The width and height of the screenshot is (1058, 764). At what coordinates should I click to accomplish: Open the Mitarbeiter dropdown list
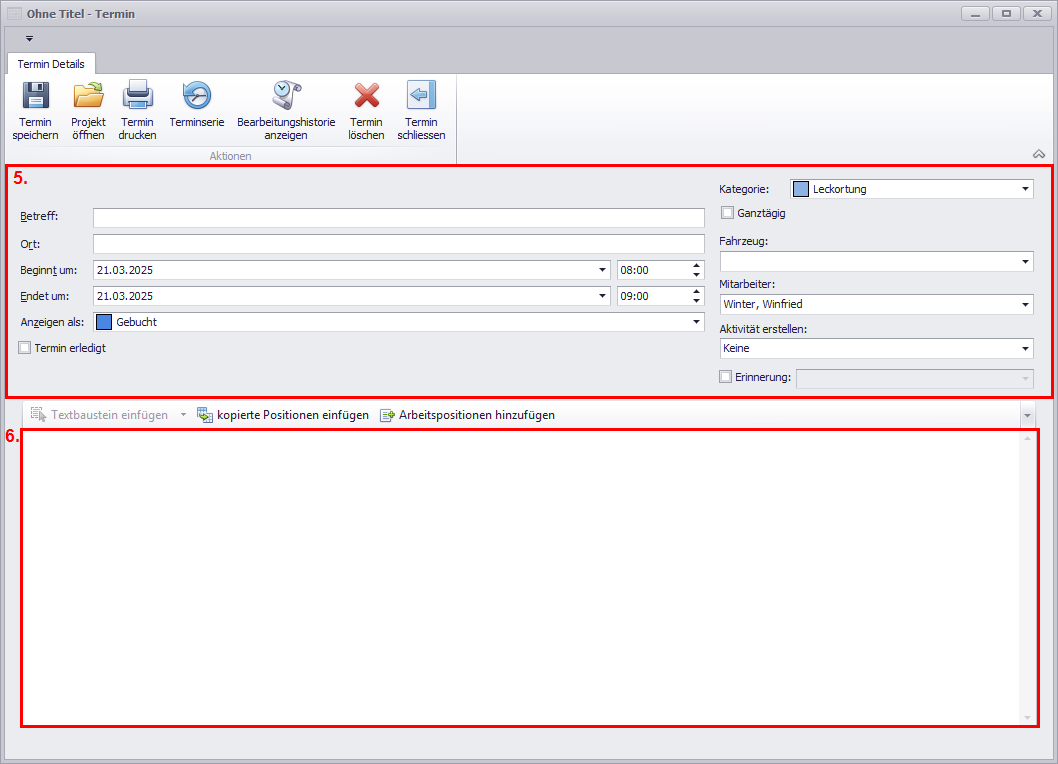coord(1025,305)
